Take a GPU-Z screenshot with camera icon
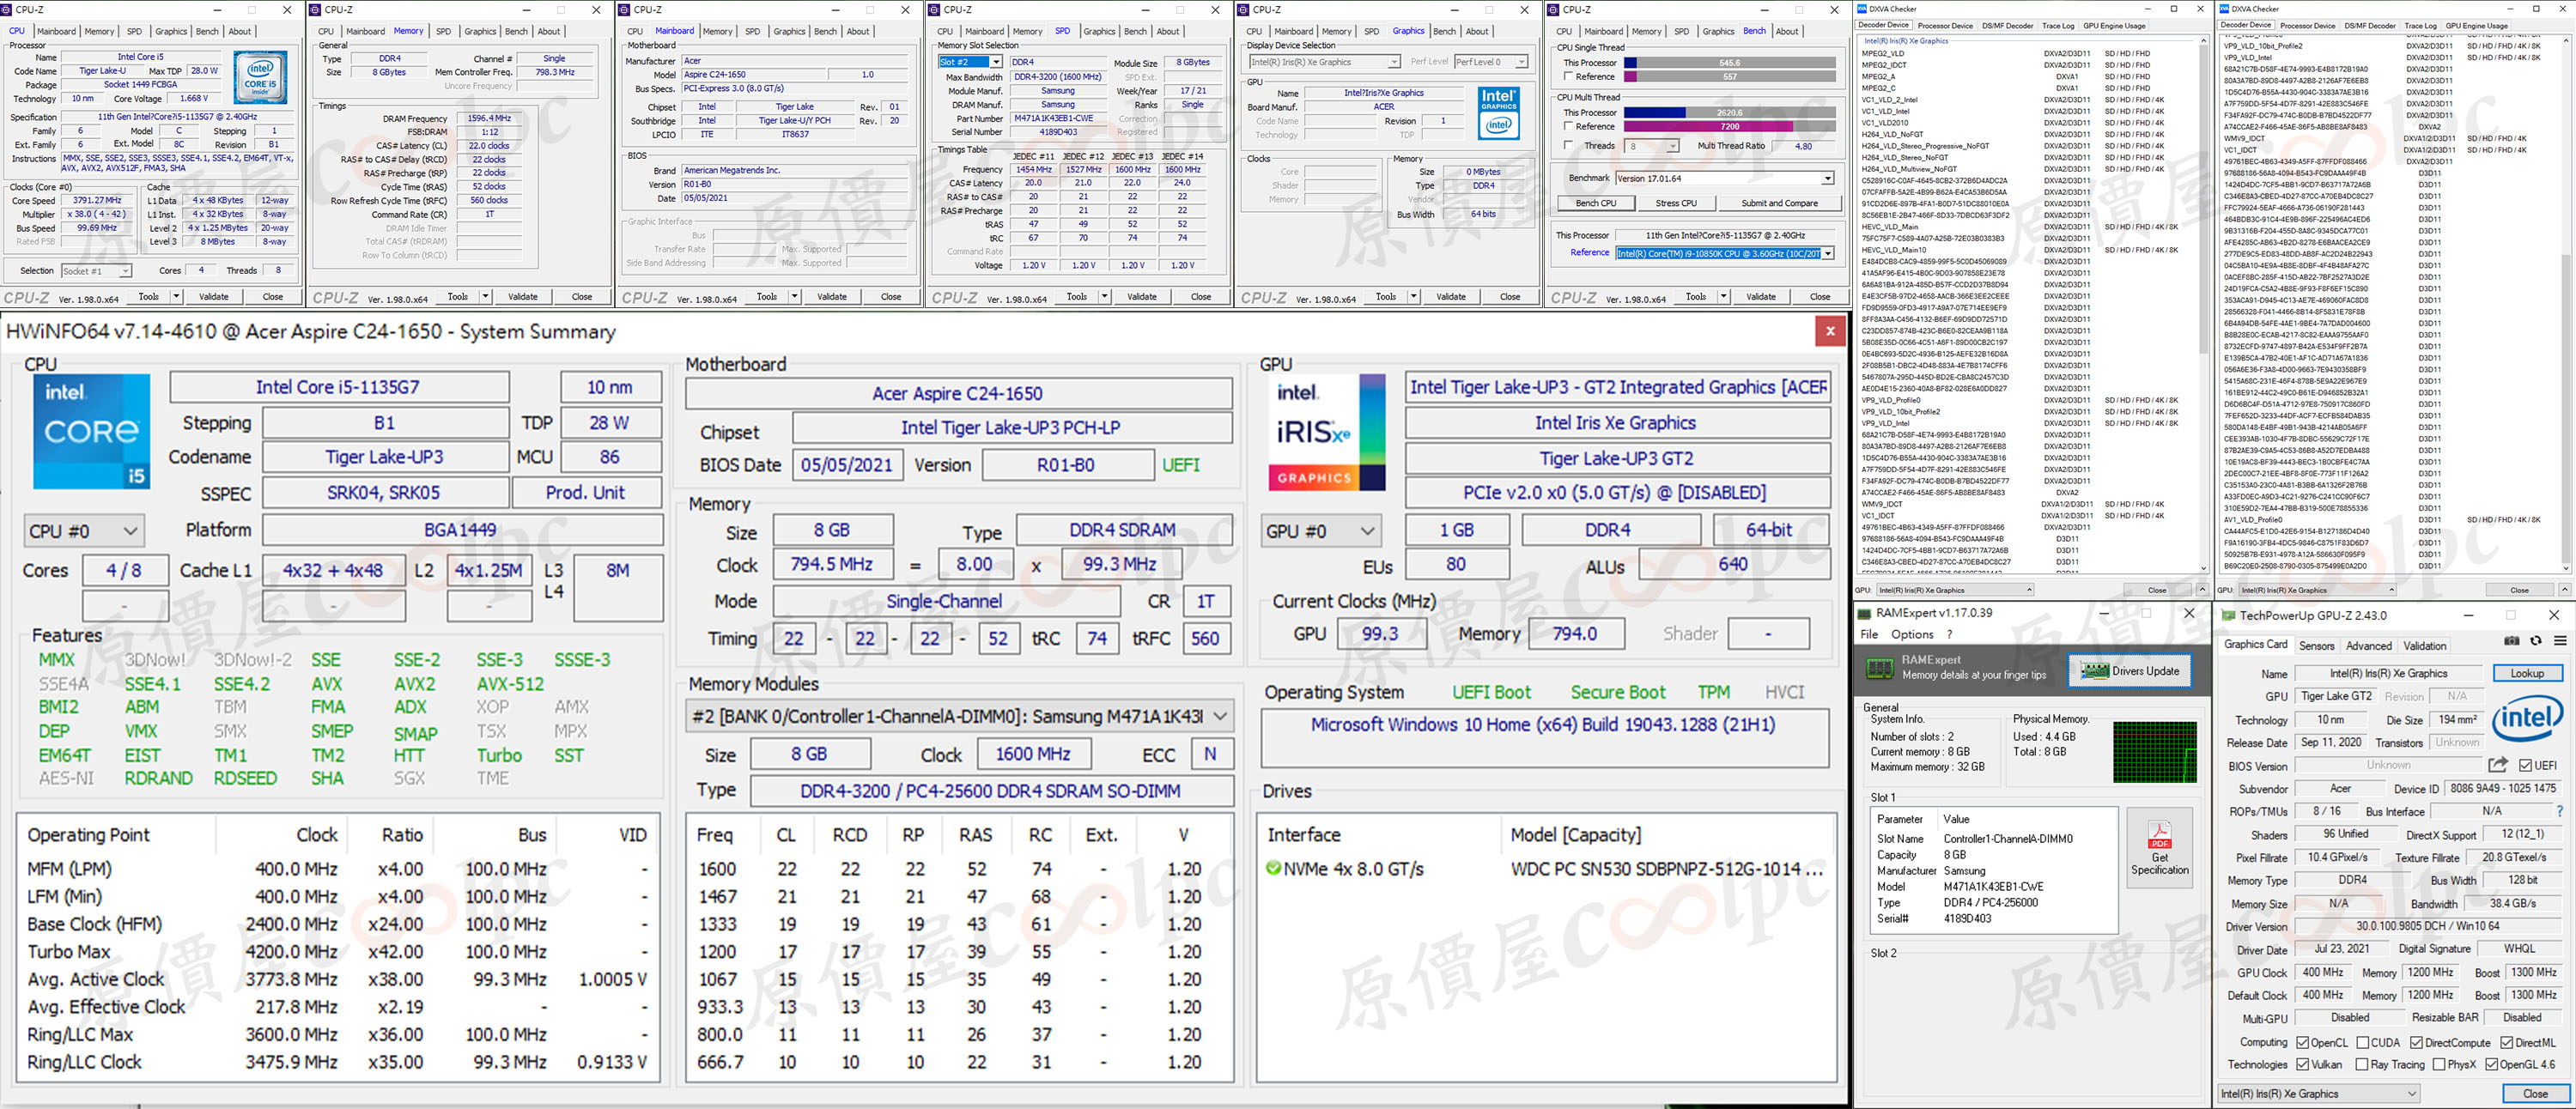2576x1109 pixels. tap(2511, 641)
